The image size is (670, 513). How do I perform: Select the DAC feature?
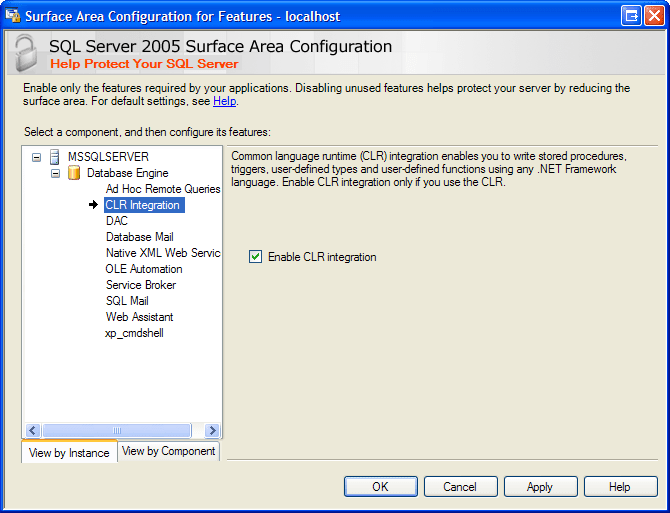tap(117, 221)
